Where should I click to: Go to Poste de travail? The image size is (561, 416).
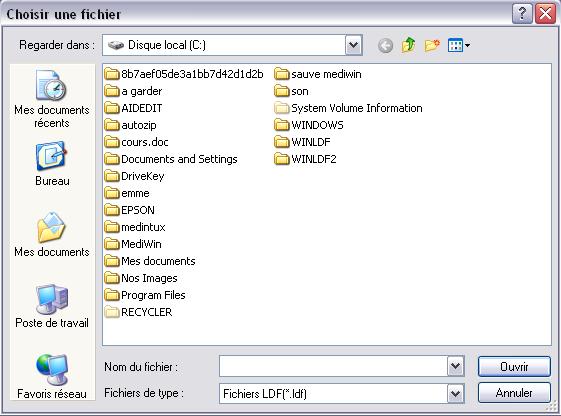(x=52, y=306)
